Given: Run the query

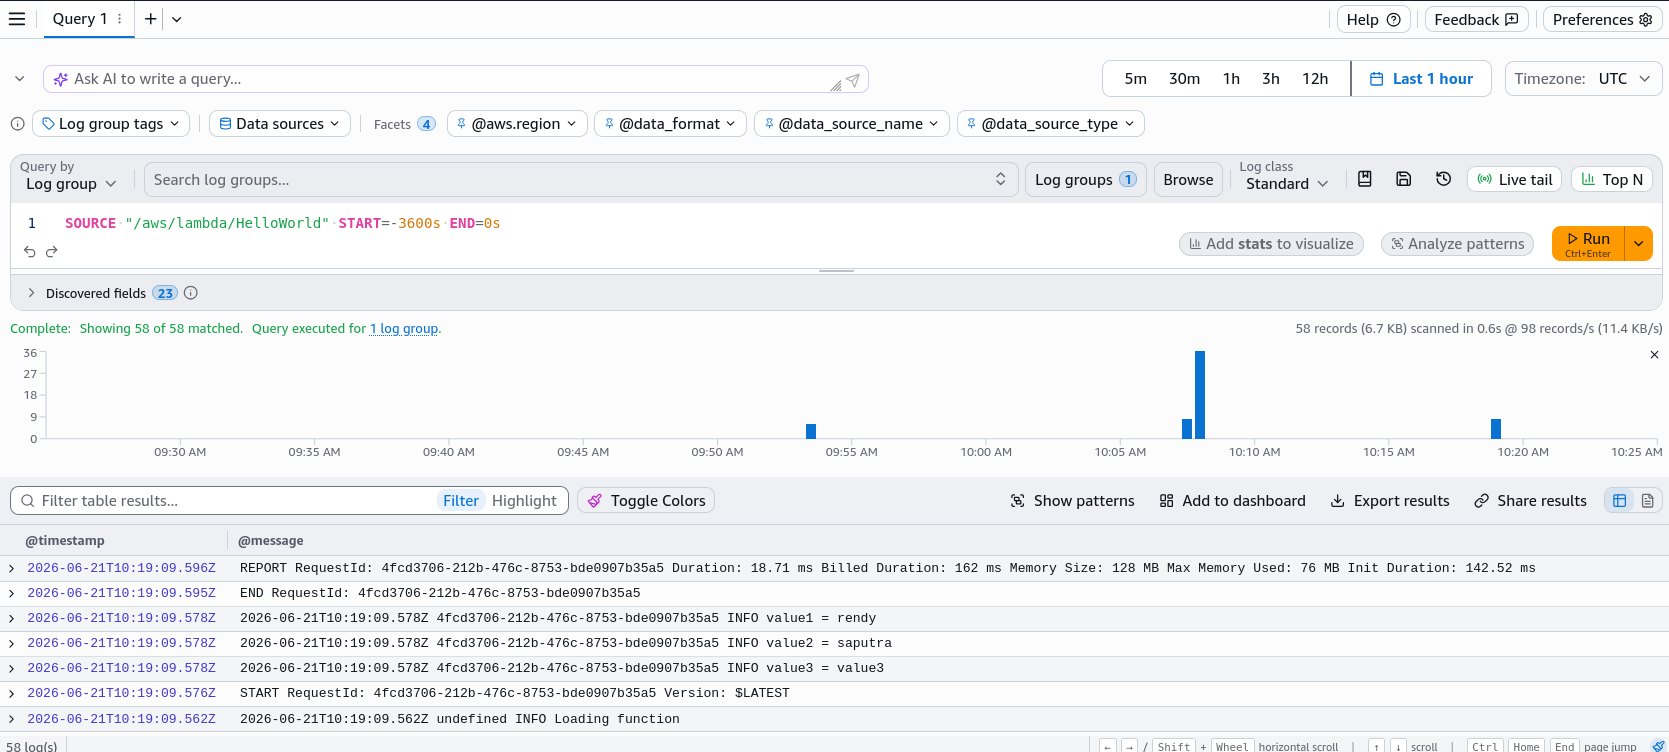Looking at the screenshot, I should [x=1588, y=243].
